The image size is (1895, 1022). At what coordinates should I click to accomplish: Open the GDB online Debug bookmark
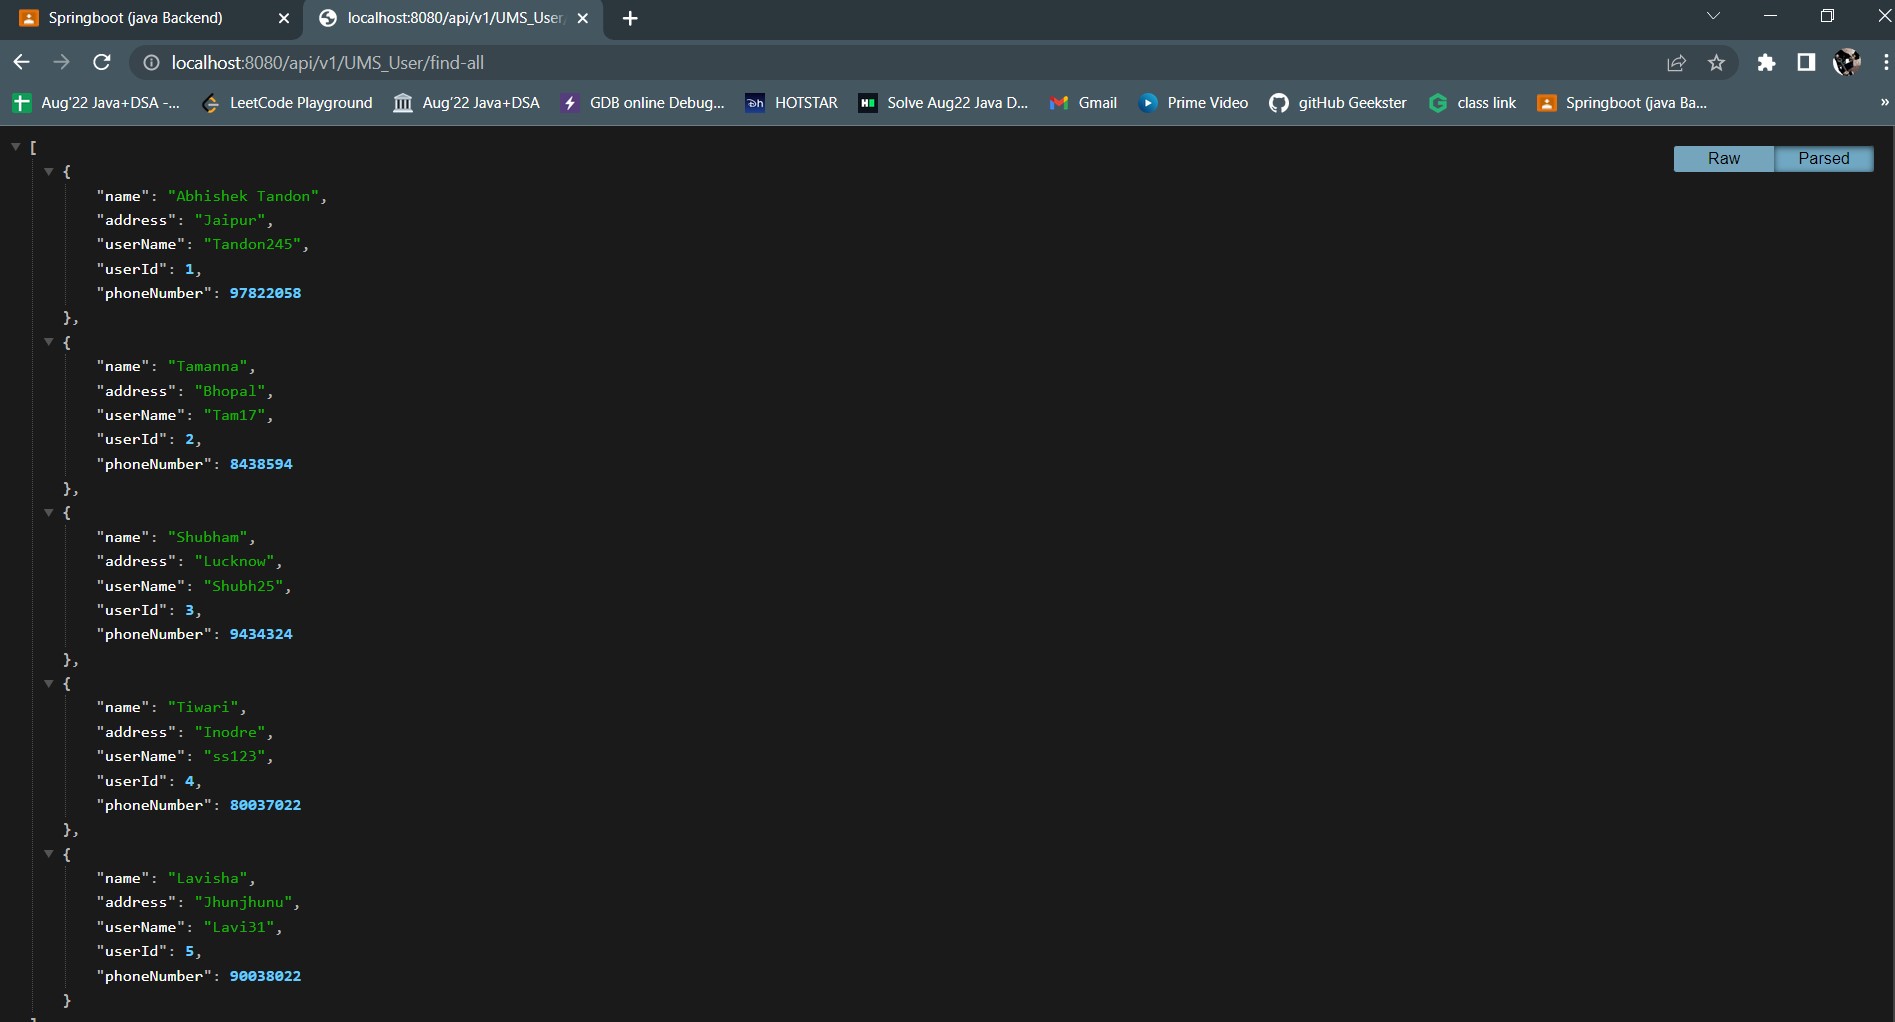pyautogui.click(x=642, y=102)
